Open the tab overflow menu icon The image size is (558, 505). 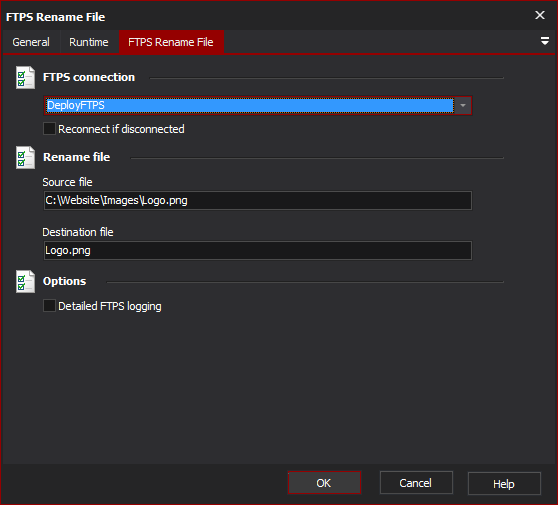pyautogui.click(x=544, y=41)
